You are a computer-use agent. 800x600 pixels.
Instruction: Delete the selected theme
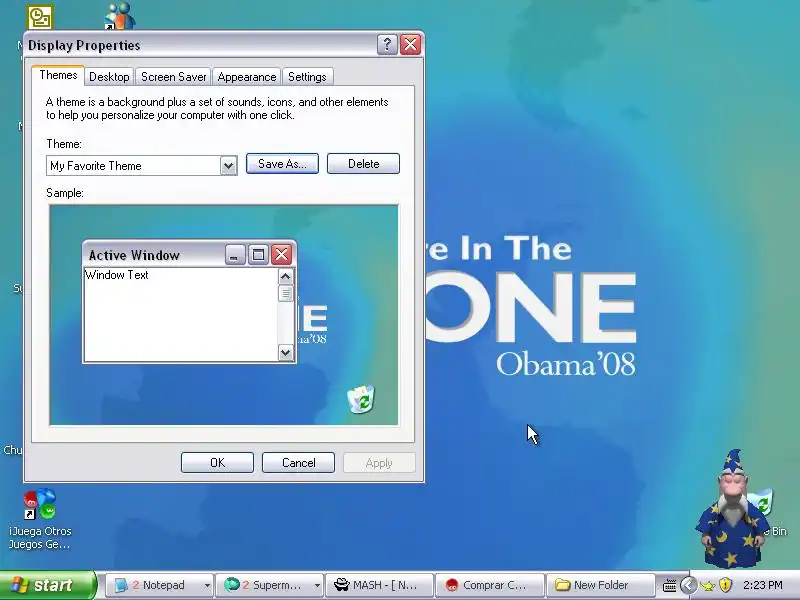coord(363,164)
